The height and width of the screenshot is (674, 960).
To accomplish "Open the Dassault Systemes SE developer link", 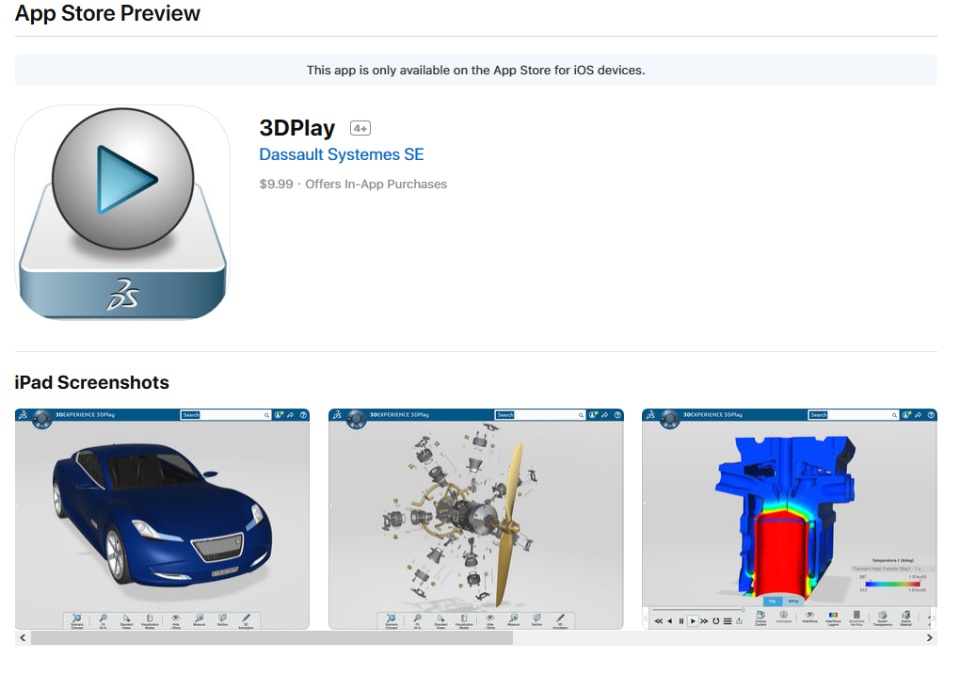I will (342, 154).
